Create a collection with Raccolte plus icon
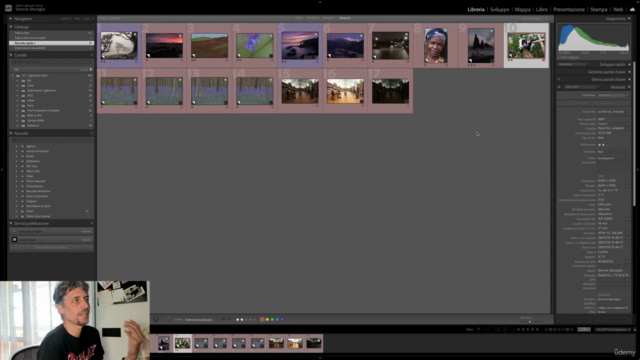 (91, 133)
